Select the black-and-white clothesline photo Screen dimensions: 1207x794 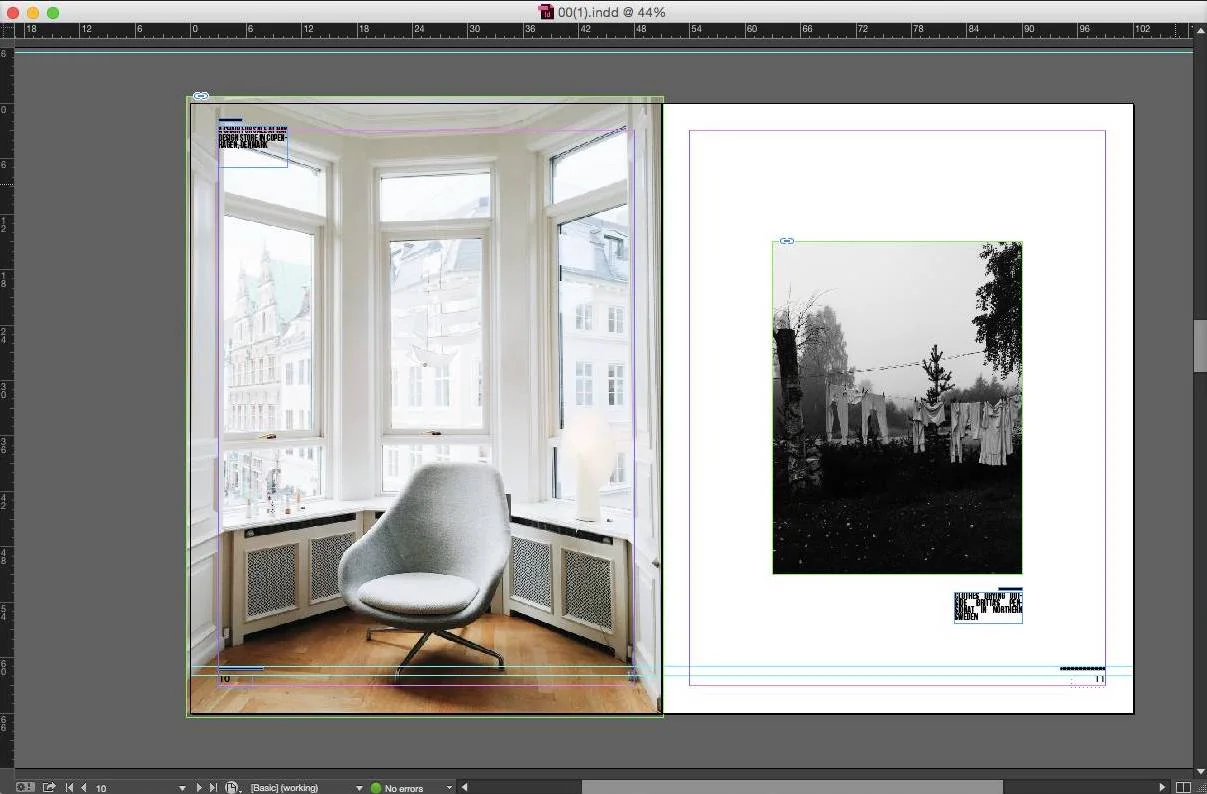[897, 407]
